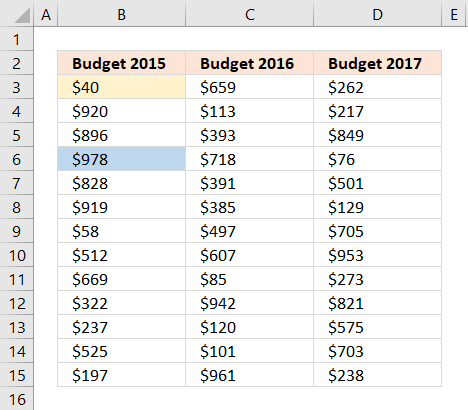
Task: Select row 6 header
Action: [17, 159]
